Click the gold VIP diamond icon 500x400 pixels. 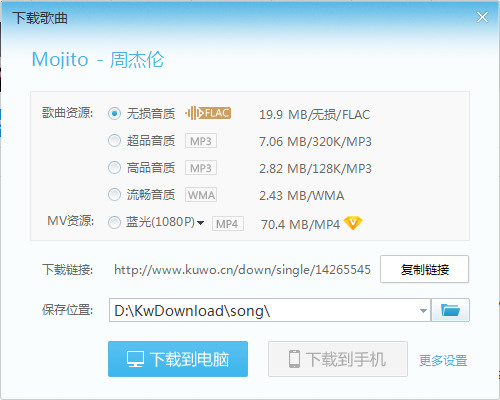[x=353, y=223]
